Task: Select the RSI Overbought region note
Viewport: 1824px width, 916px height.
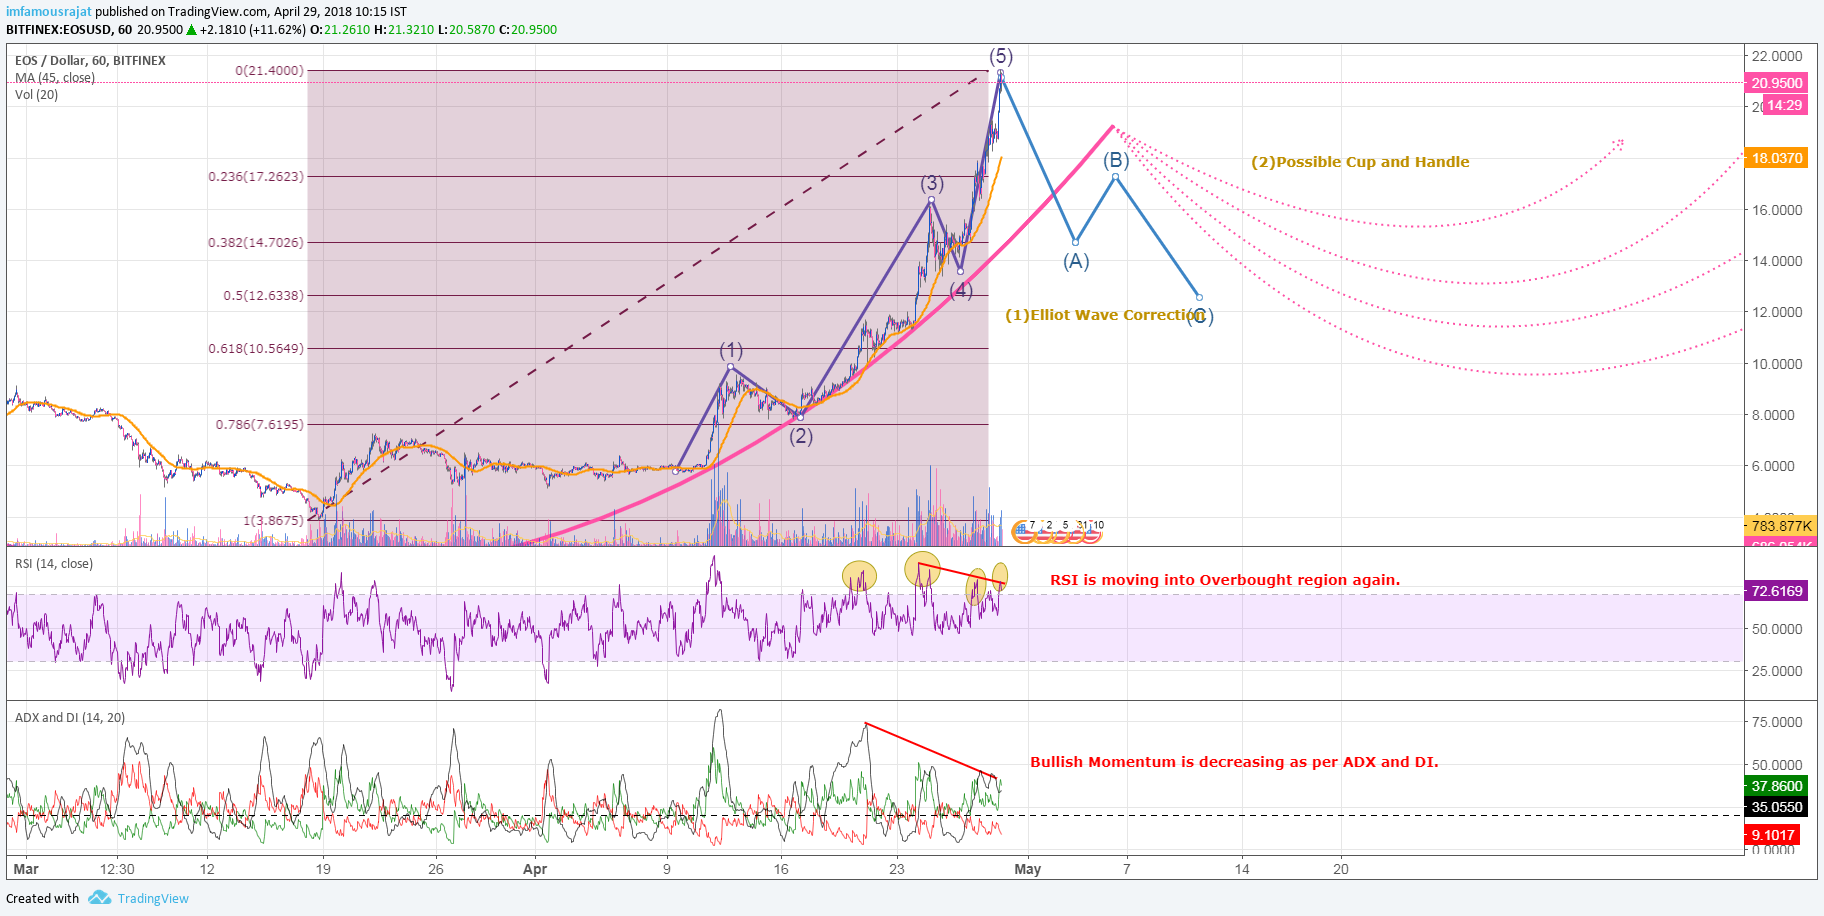Action: coord(1225,580)
